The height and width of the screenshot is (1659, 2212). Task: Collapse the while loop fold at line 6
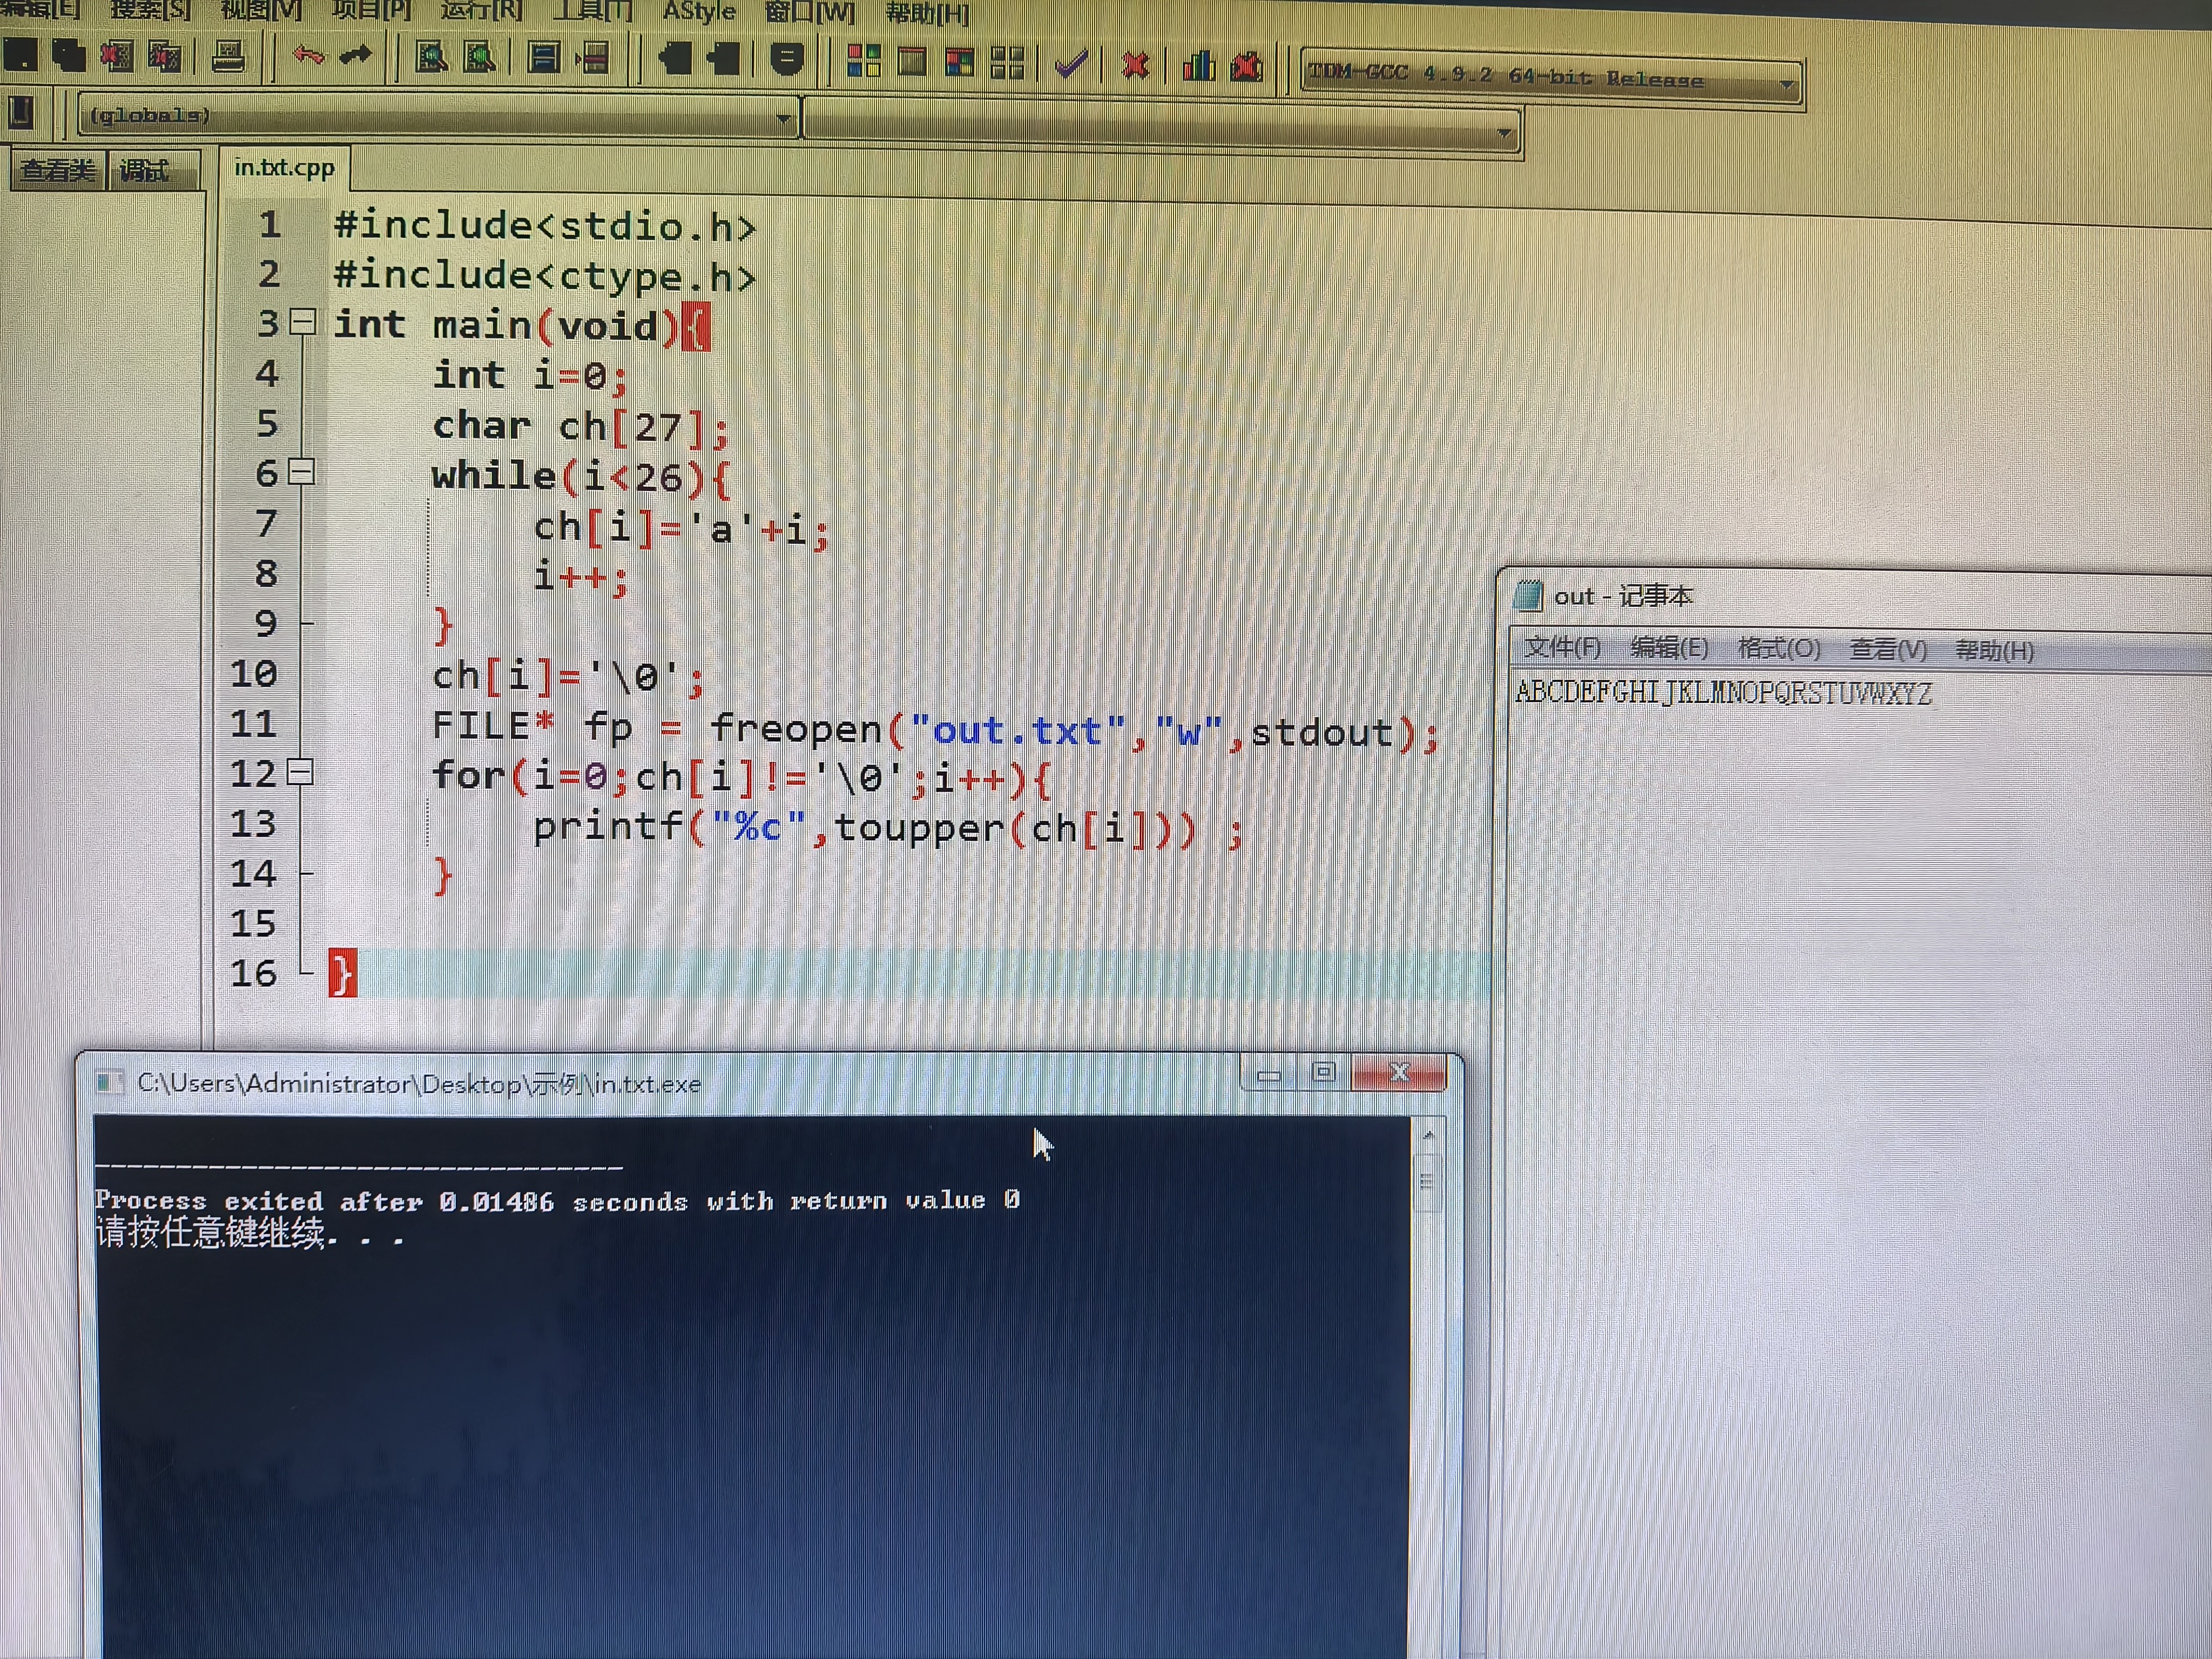click(302, 472)
